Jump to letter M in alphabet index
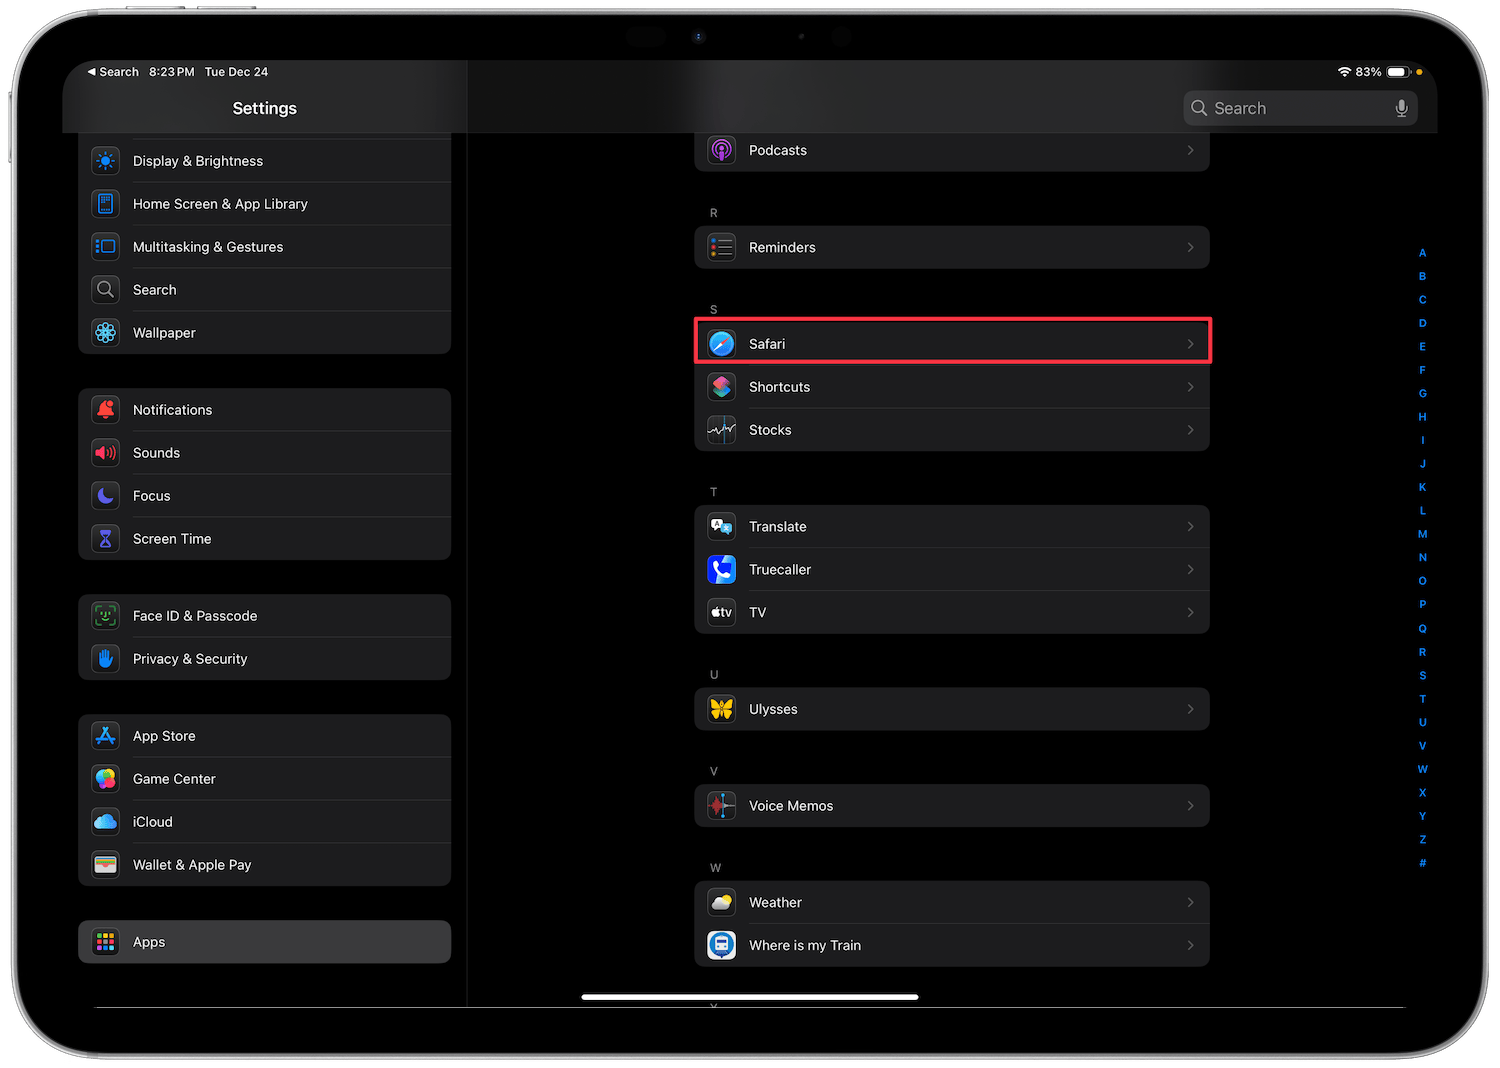1500x1068 pixels. click(x=1422, y=534)
